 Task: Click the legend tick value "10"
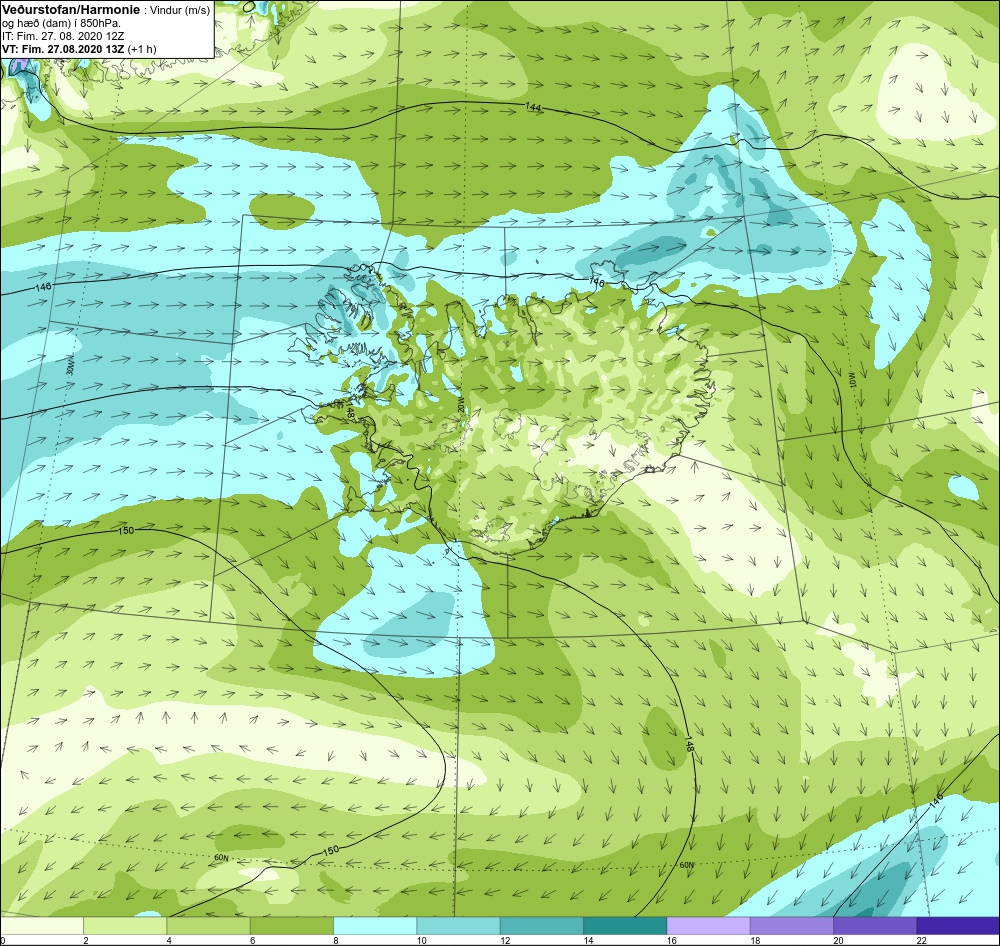tap(422, 940)
